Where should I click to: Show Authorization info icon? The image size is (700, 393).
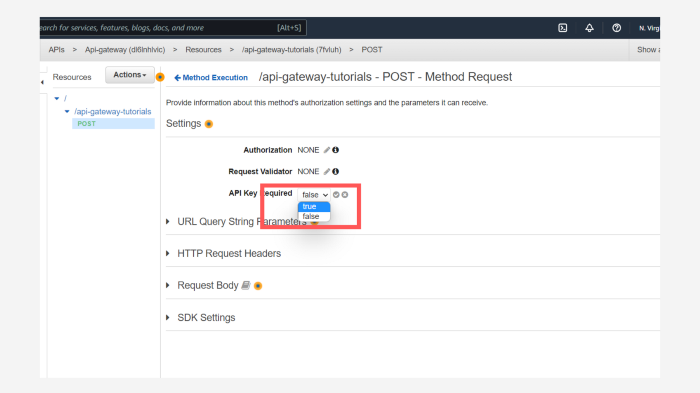(x=336, y=150)
